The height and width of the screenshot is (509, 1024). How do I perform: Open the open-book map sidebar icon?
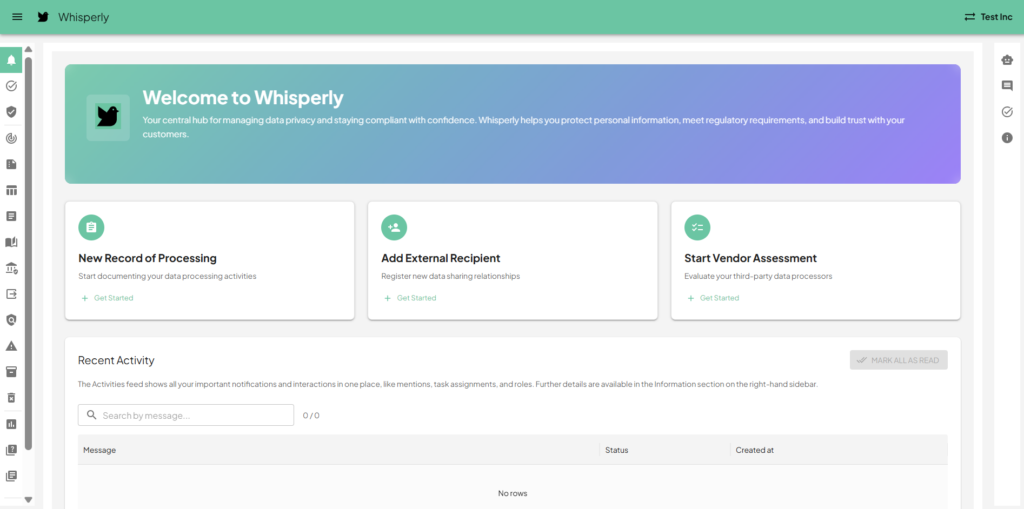(11, 242)
